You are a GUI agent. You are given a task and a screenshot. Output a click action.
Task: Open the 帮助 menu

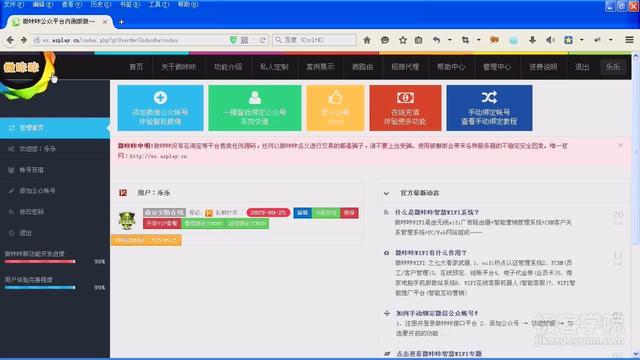pyautogui.click(x=188, y=4)
